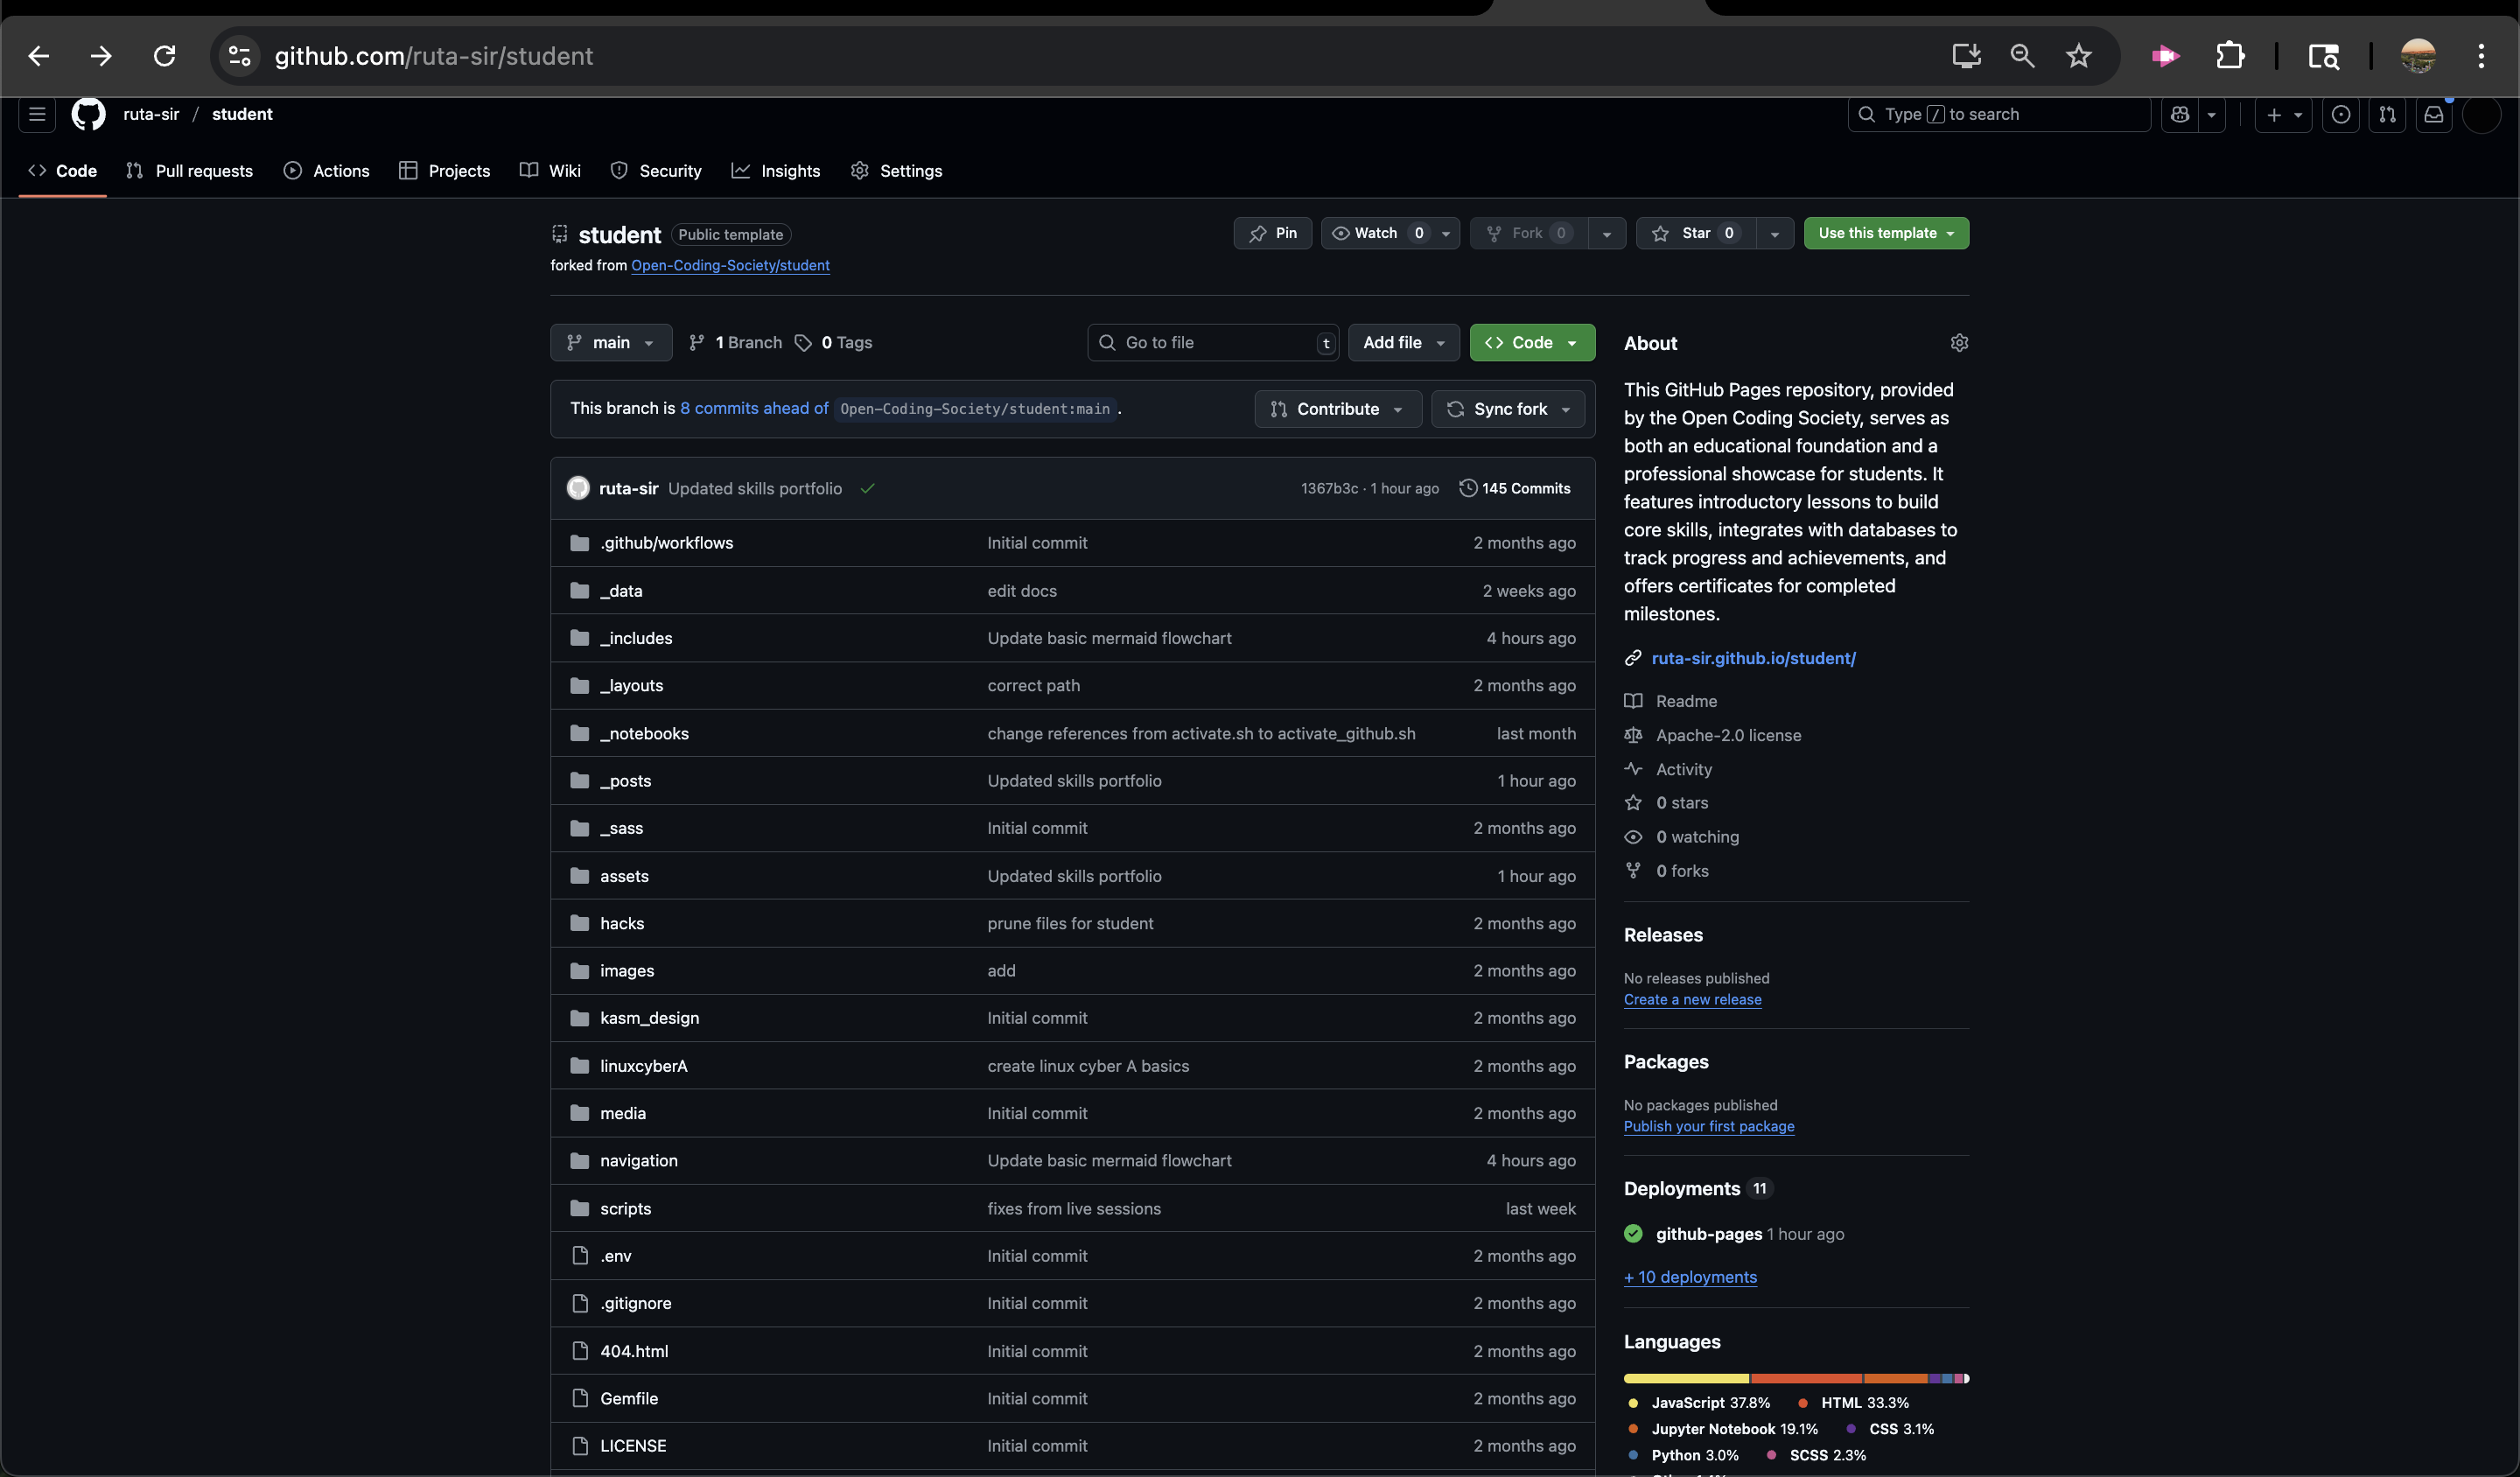Screen dimensions: 2520x1477
Task: Switch to the Pull requests tab
Action: [x=190, y=171]
